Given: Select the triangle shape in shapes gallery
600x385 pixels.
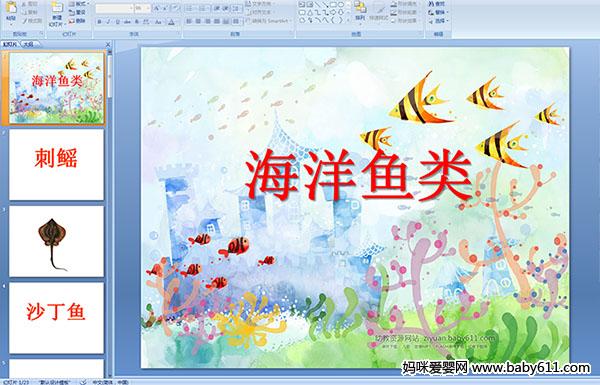Looking at the screenshot, I should pos(309,12).
